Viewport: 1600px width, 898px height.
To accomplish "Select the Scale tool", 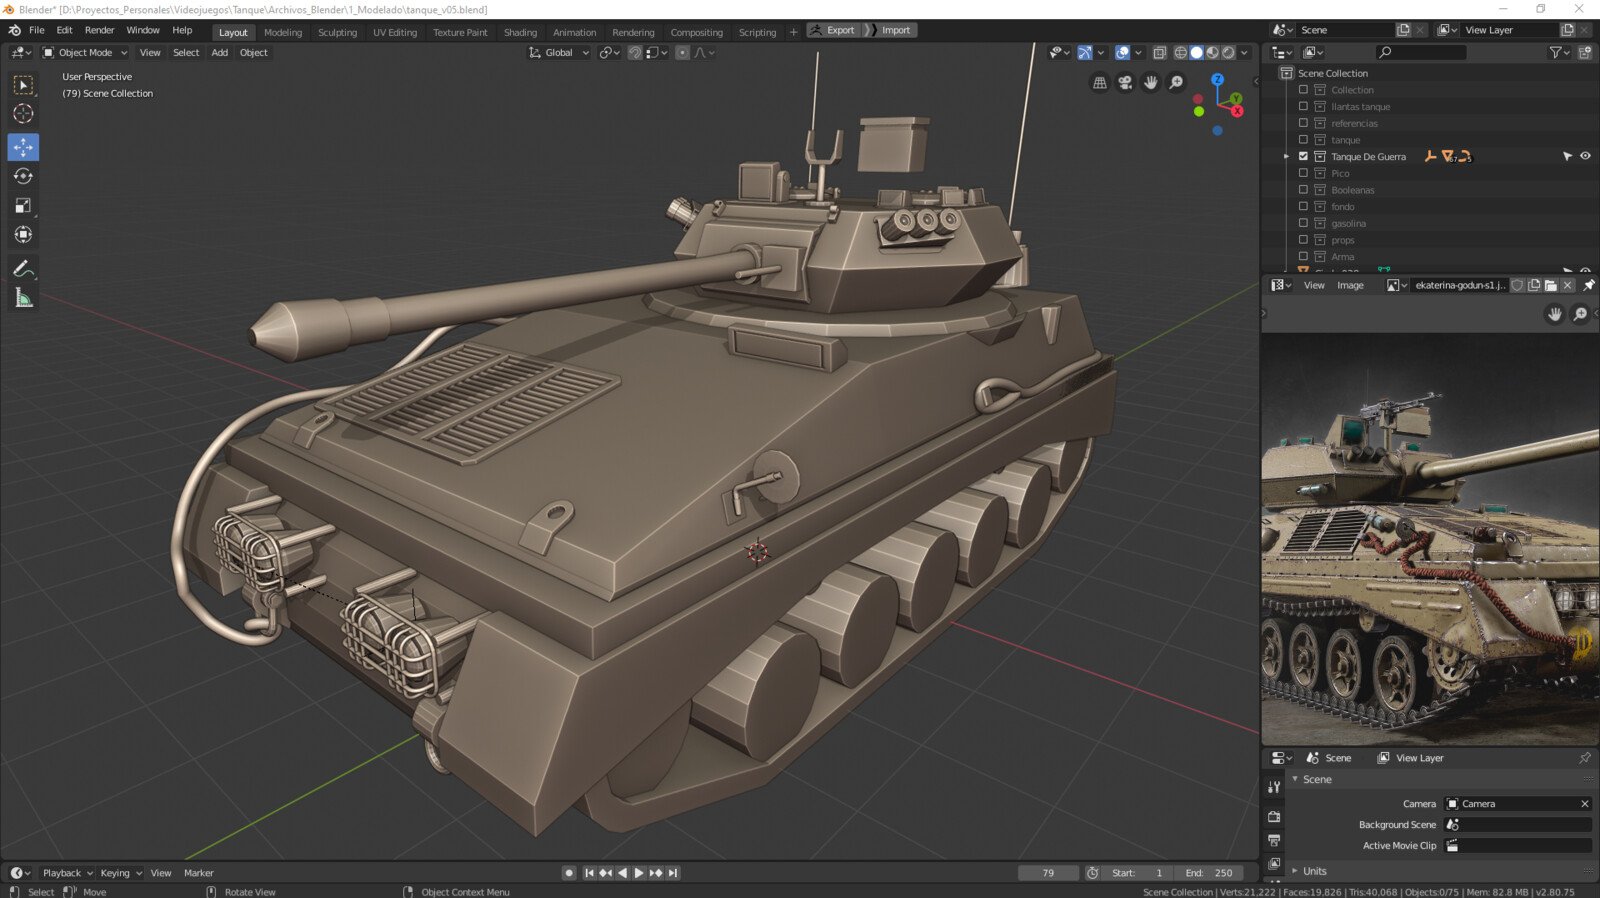I will pyautogui.click(x=23, y=206).
